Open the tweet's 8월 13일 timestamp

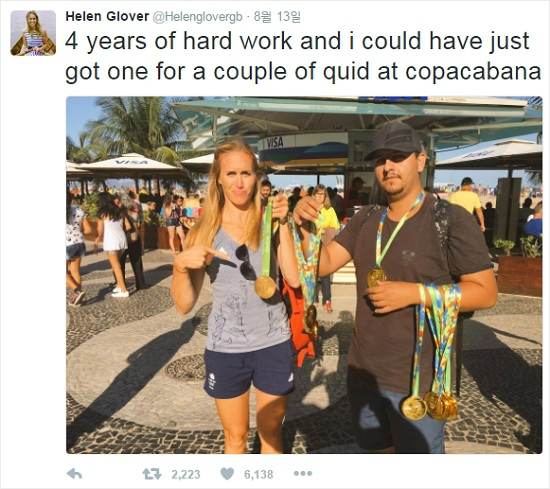(x=277, y=16)
